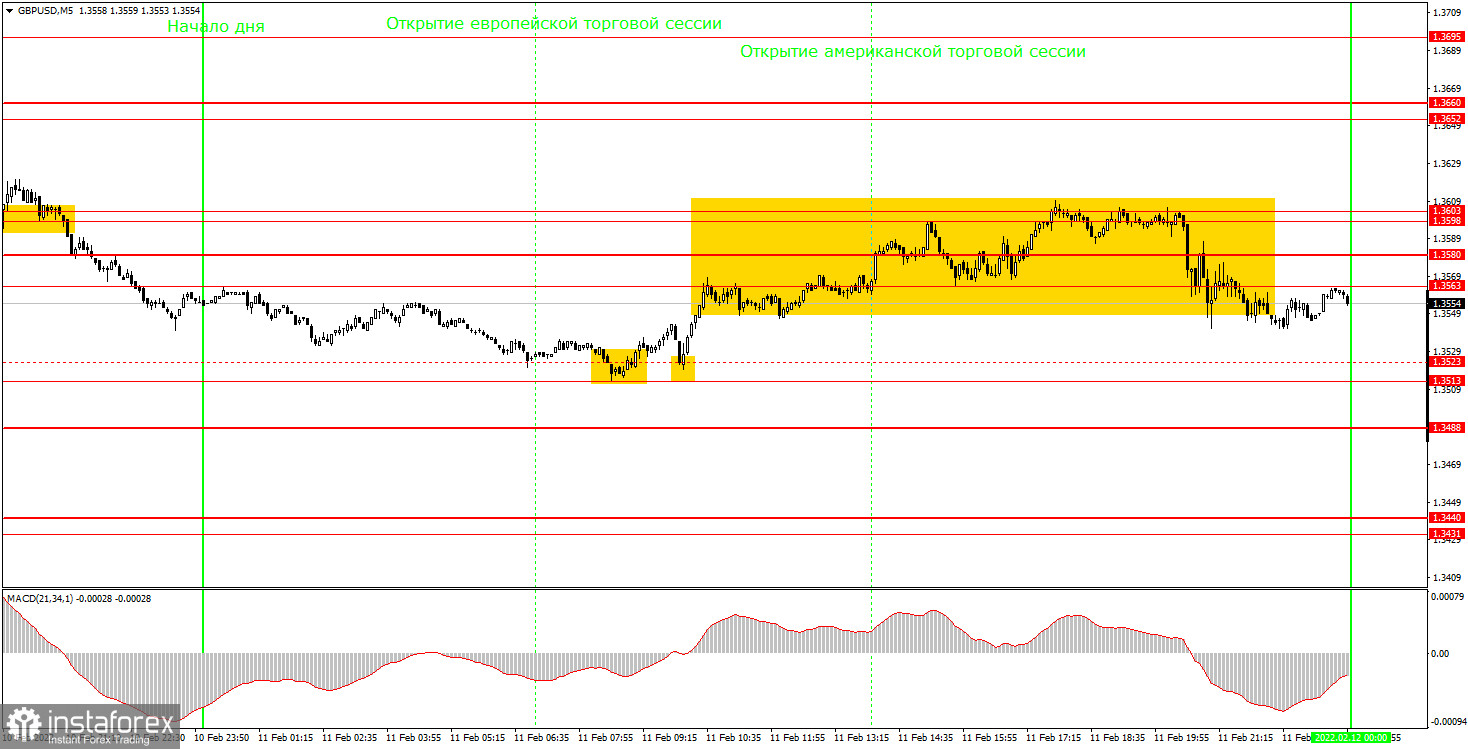1468x749 pixels.
Task: Click the MACD scale value 0.00079
Action: [1450, 596]
